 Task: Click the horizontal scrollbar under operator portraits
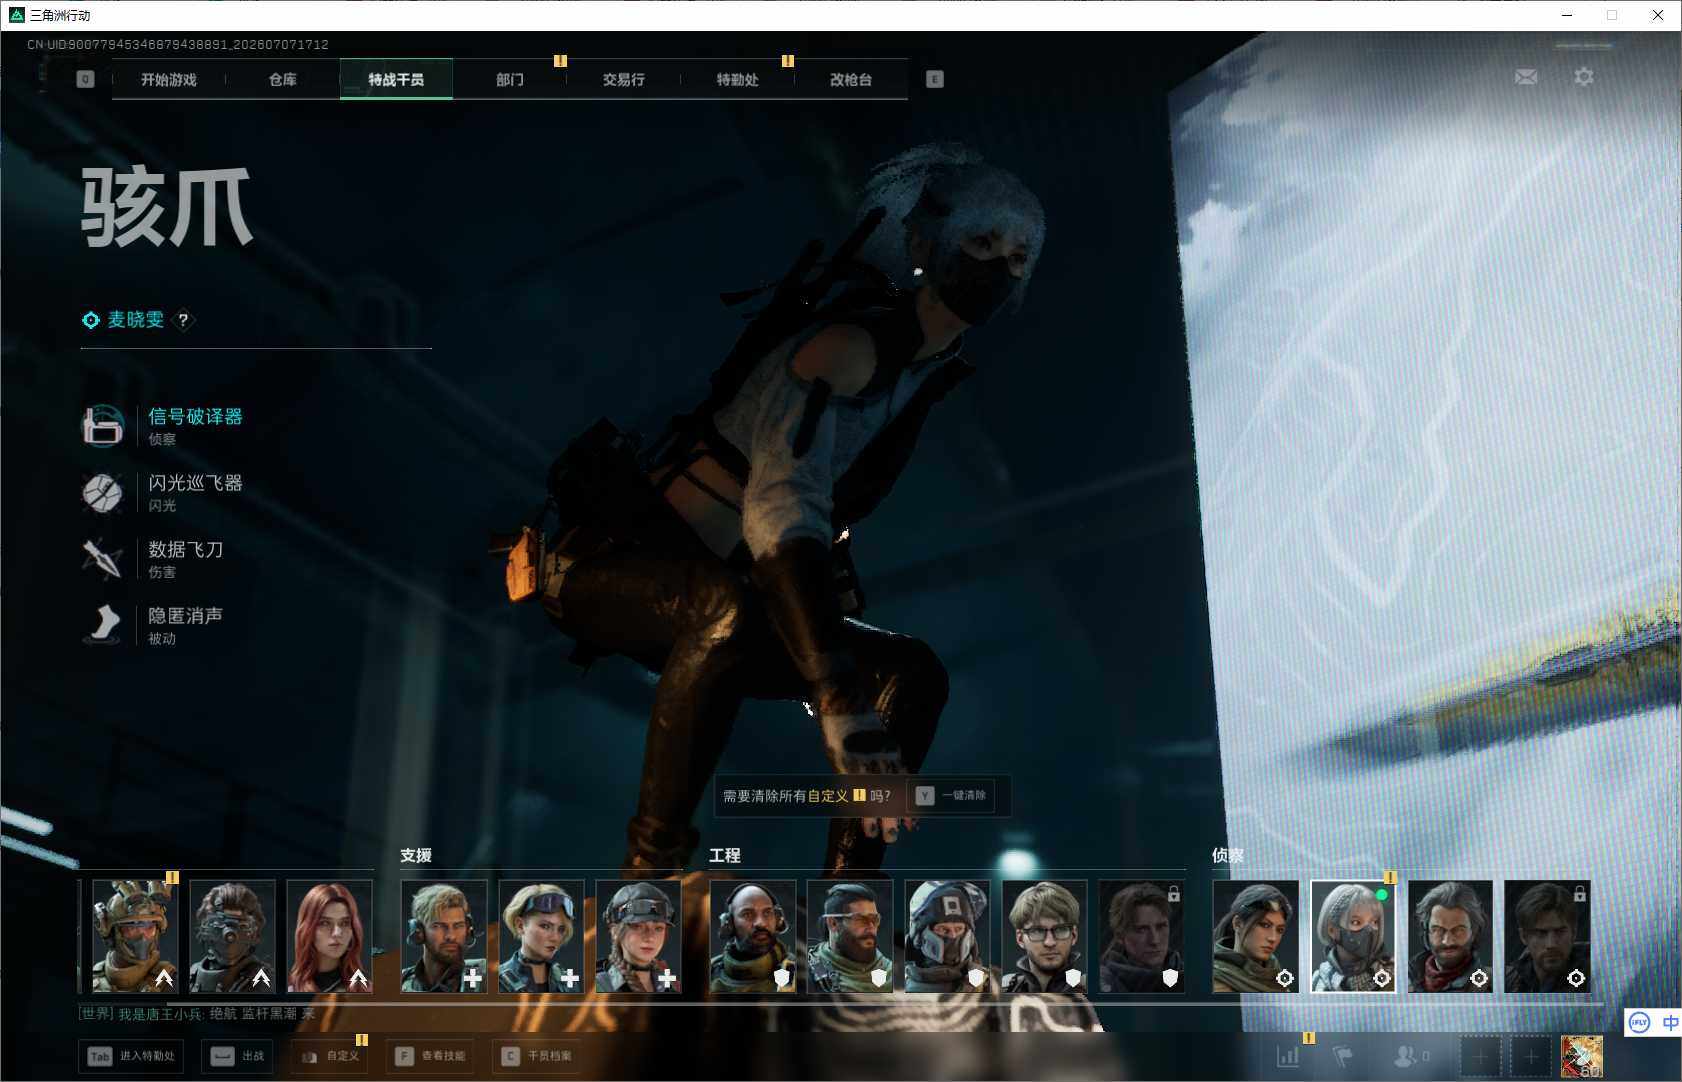[885, 1002]
